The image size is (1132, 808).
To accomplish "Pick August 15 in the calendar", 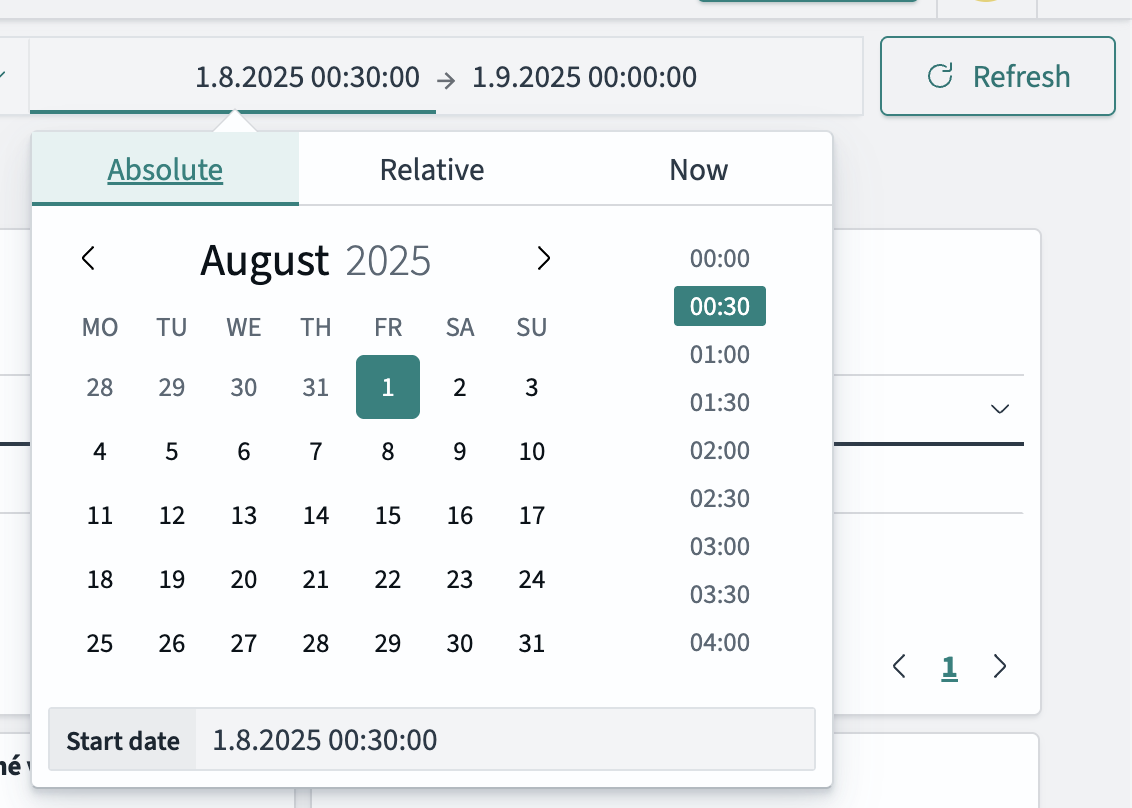I will tap(388, 516).
